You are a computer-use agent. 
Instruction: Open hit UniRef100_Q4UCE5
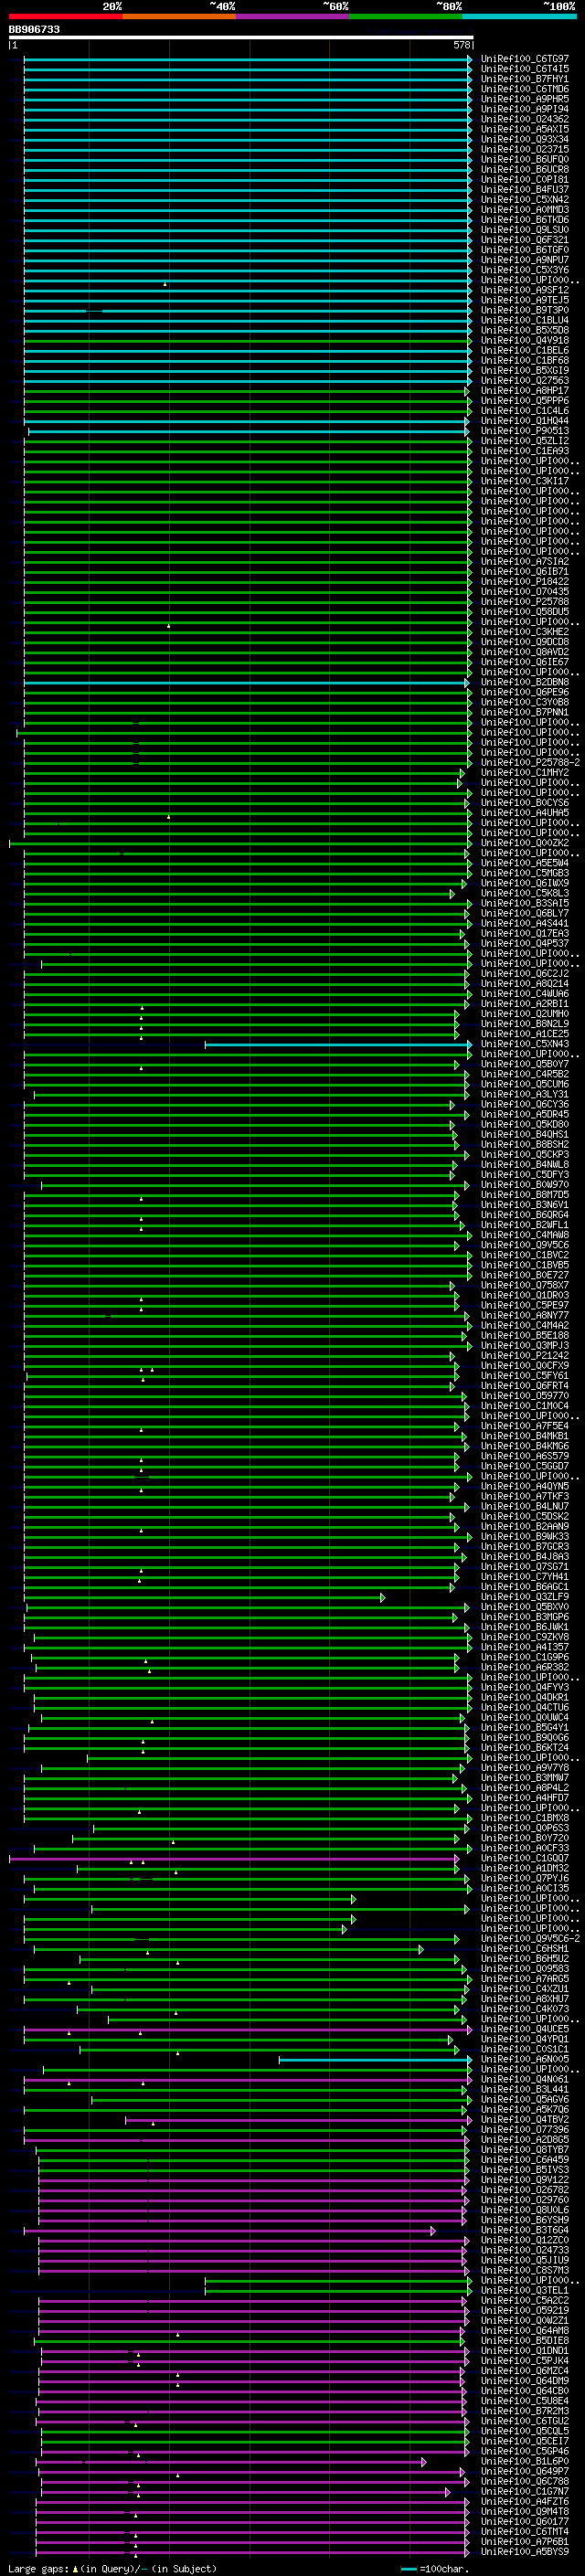[524, 2029]
